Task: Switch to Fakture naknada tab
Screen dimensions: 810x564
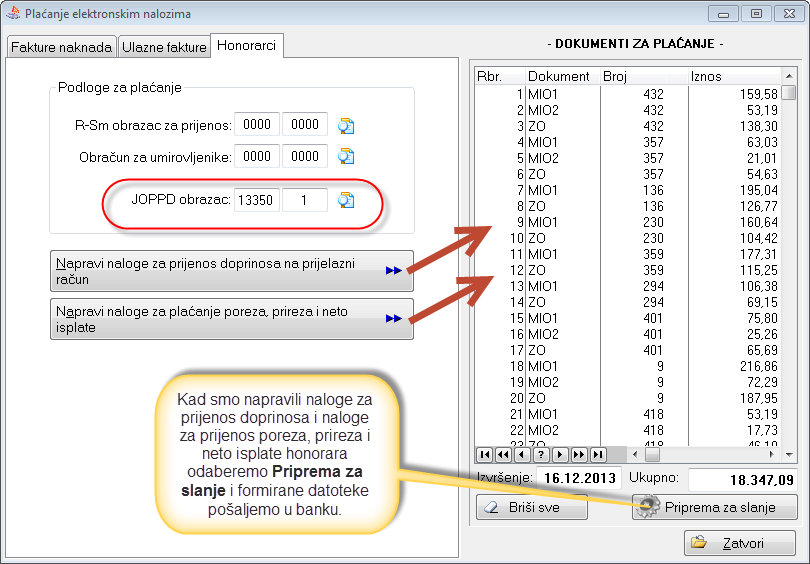Action: 61,47
